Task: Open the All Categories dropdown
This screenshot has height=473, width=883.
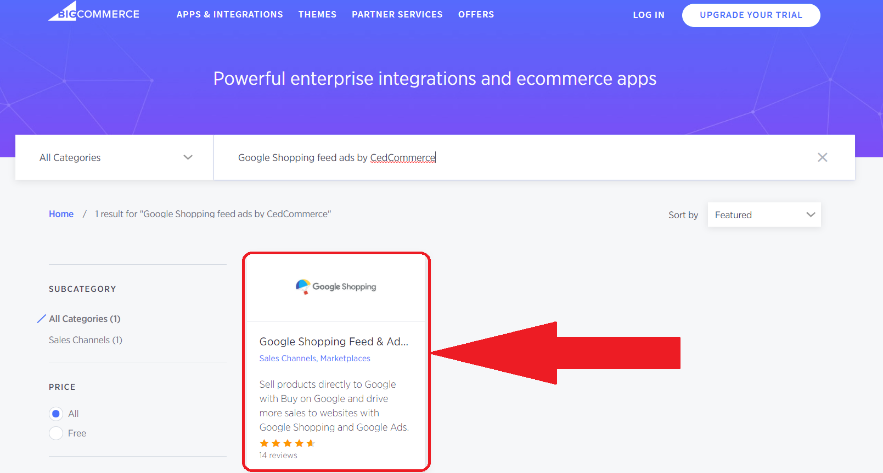Action: pos(114,158)
